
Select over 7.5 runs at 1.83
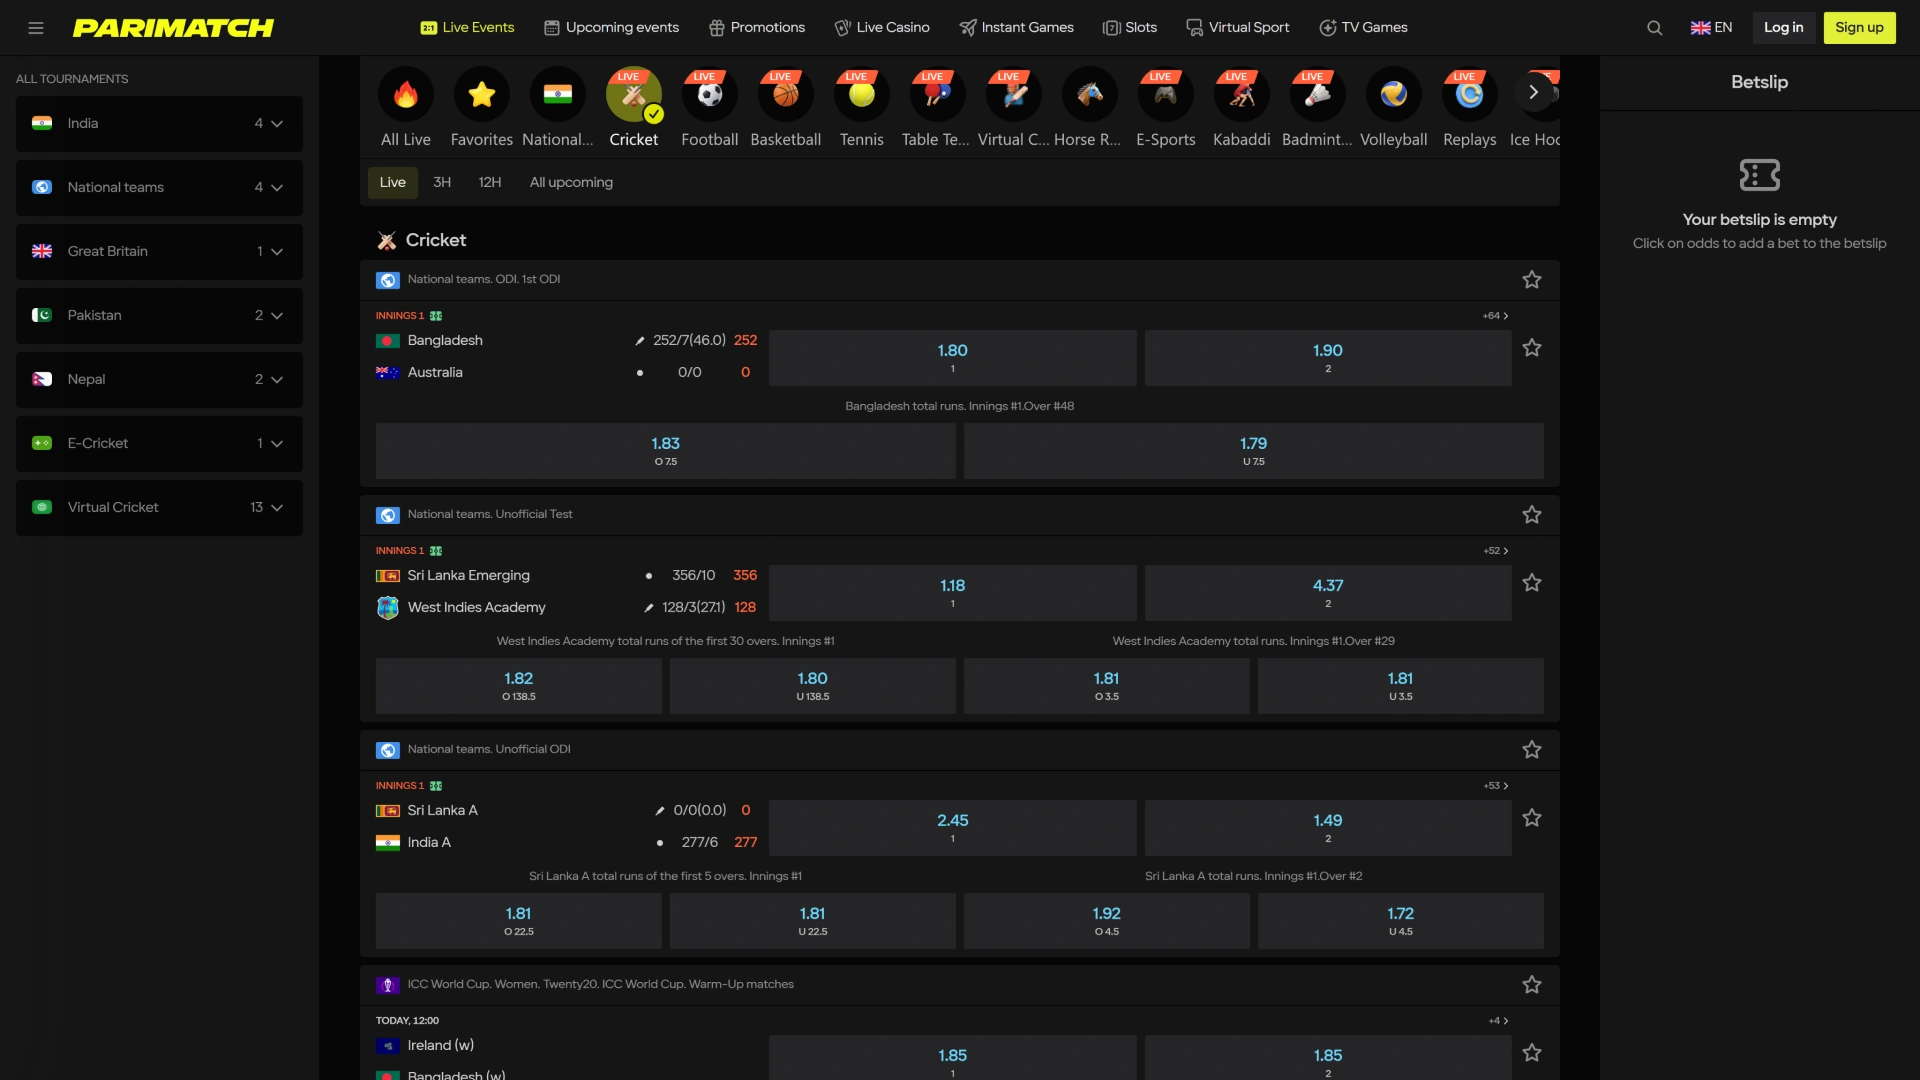(665, 451)
